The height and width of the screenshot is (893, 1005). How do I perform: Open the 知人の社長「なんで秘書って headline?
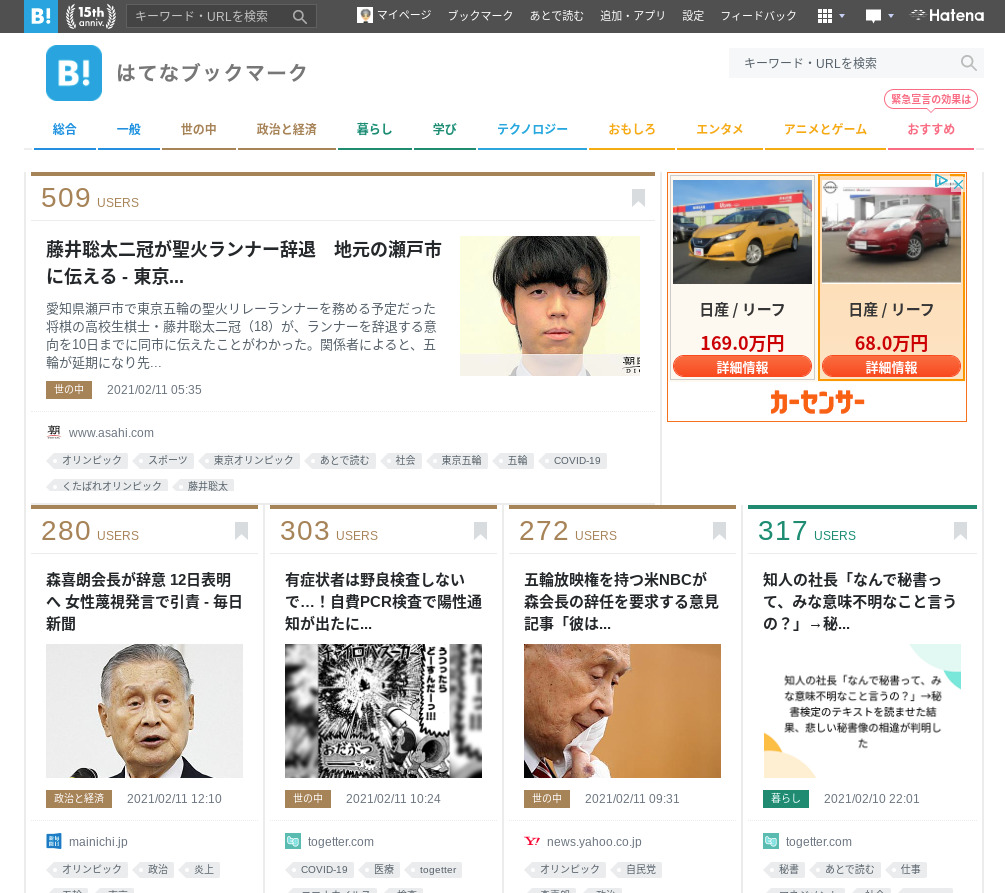point(861,601)
